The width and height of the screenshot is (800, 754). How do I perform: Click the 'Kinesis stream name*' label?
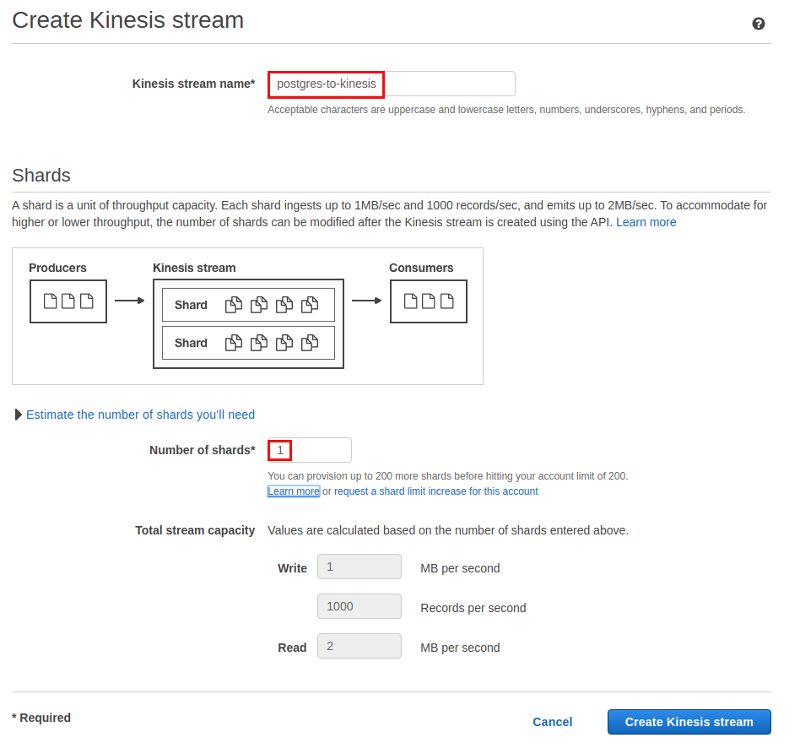tap(193, 84)
